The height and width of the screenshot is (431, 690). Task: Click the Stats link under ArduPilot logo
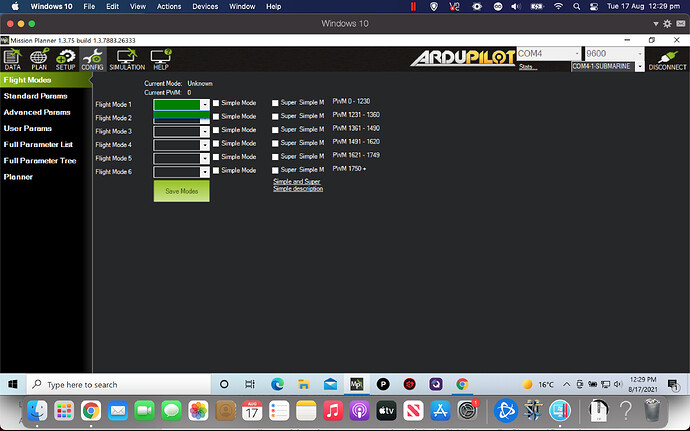pos(527,67)
